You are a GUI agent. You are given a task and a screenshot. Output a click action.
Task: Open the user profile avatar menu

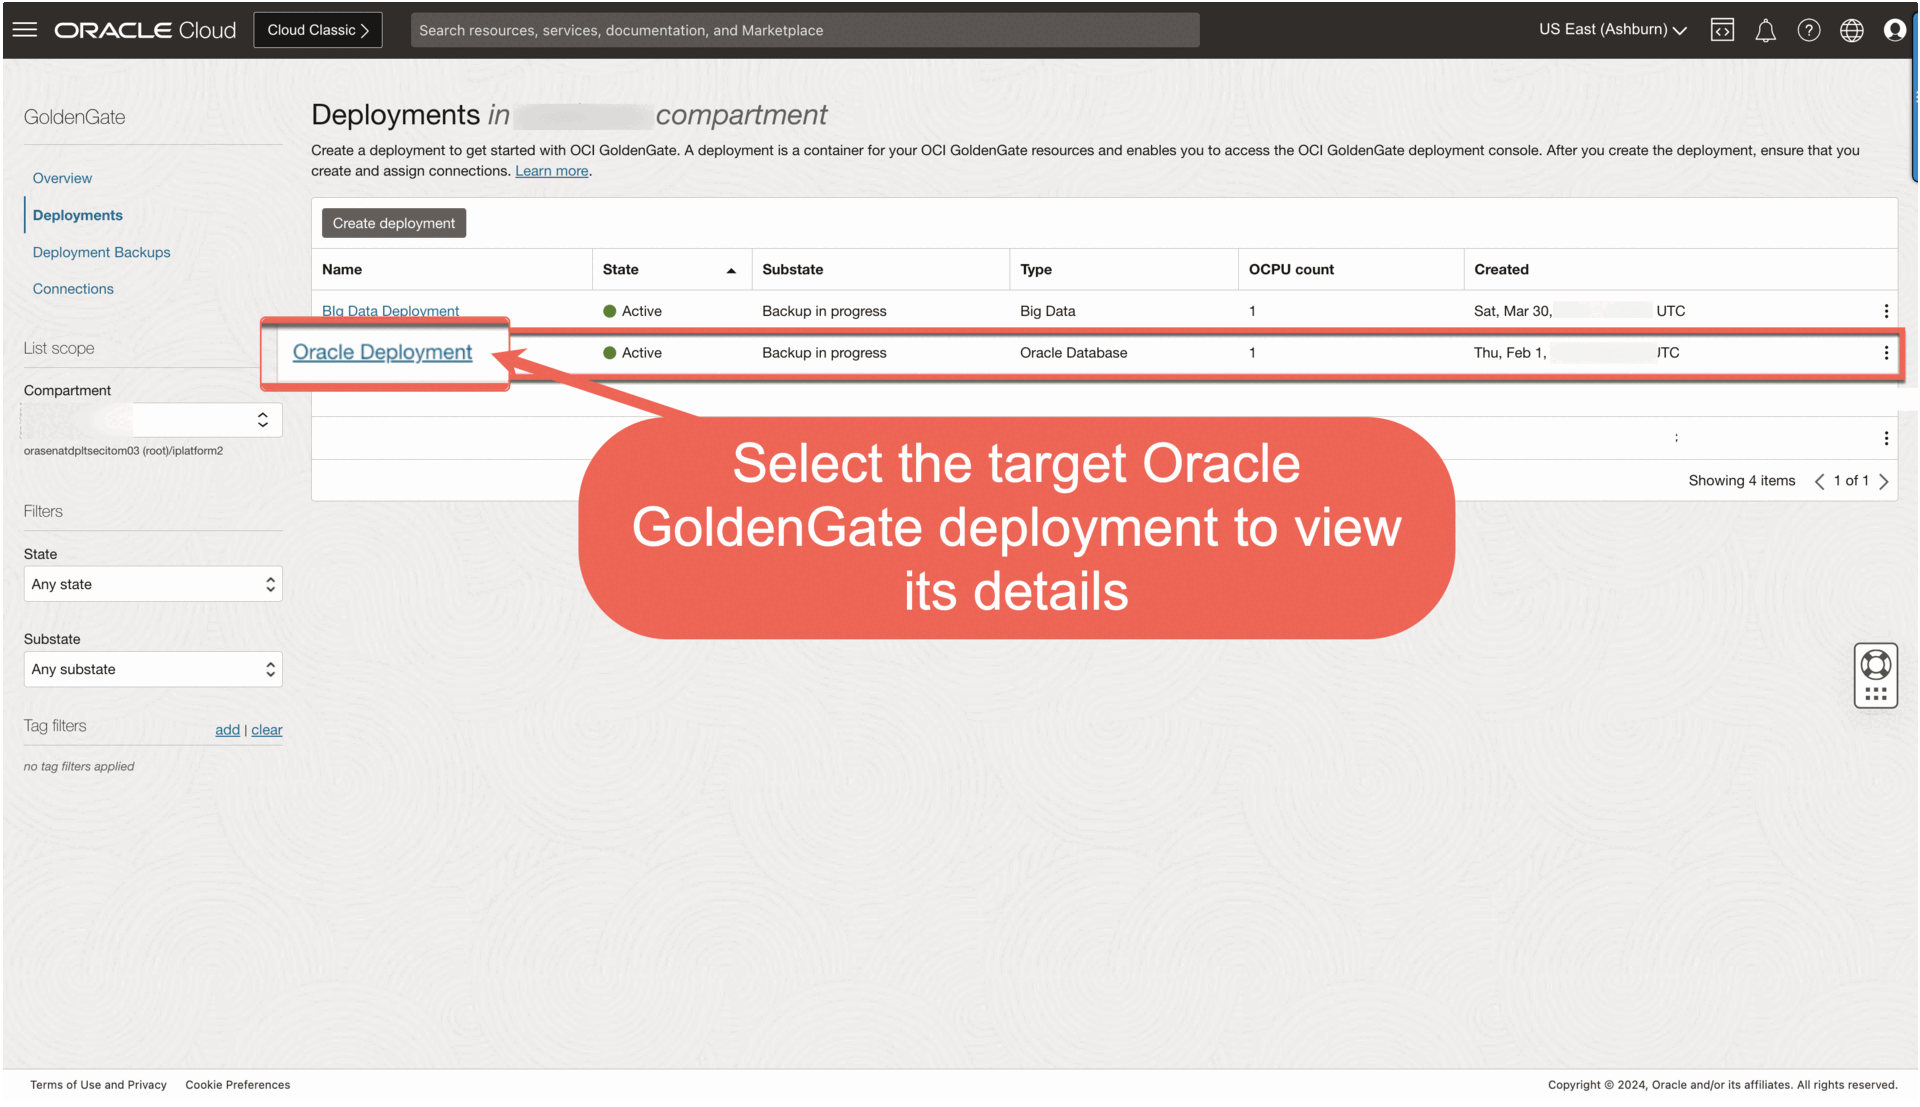pyautogui.click(x=1895, y=30)
